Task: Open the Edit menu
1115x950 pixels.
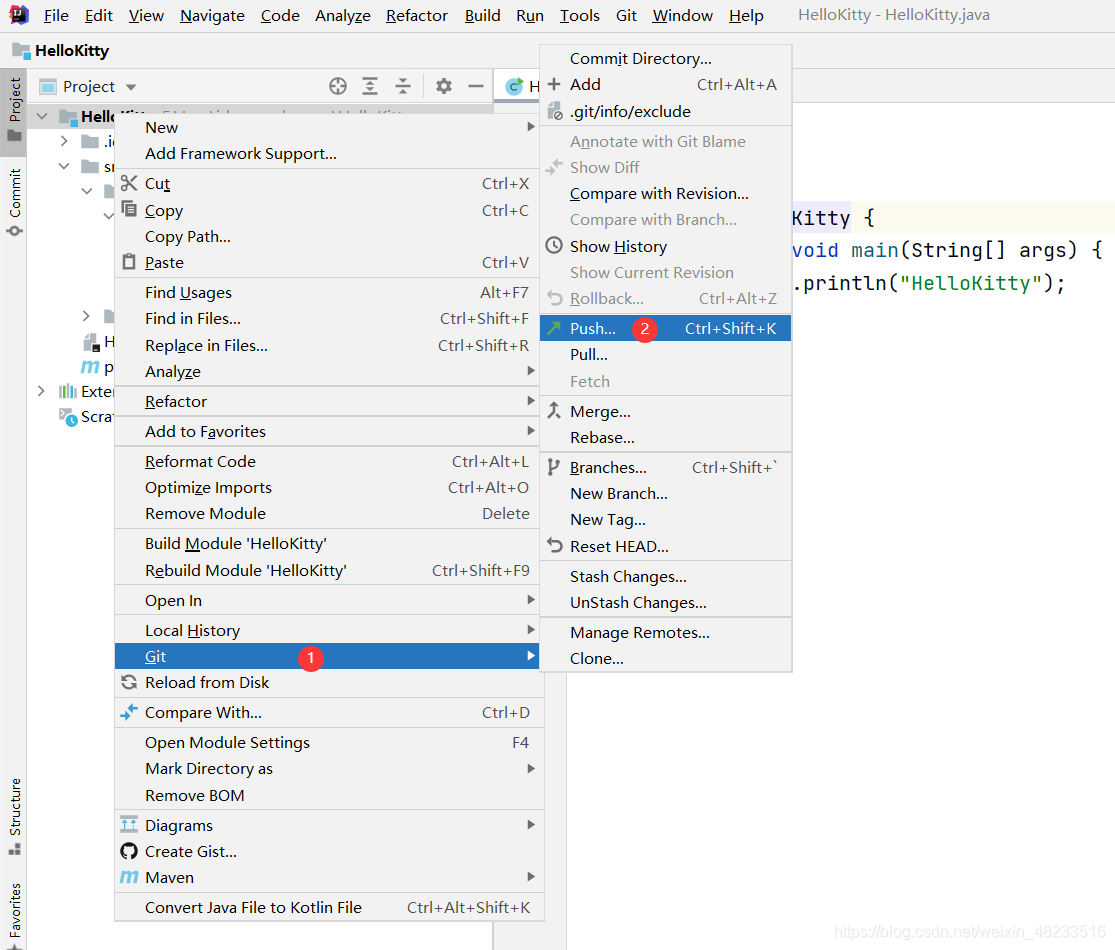Action: pos(98,16)
